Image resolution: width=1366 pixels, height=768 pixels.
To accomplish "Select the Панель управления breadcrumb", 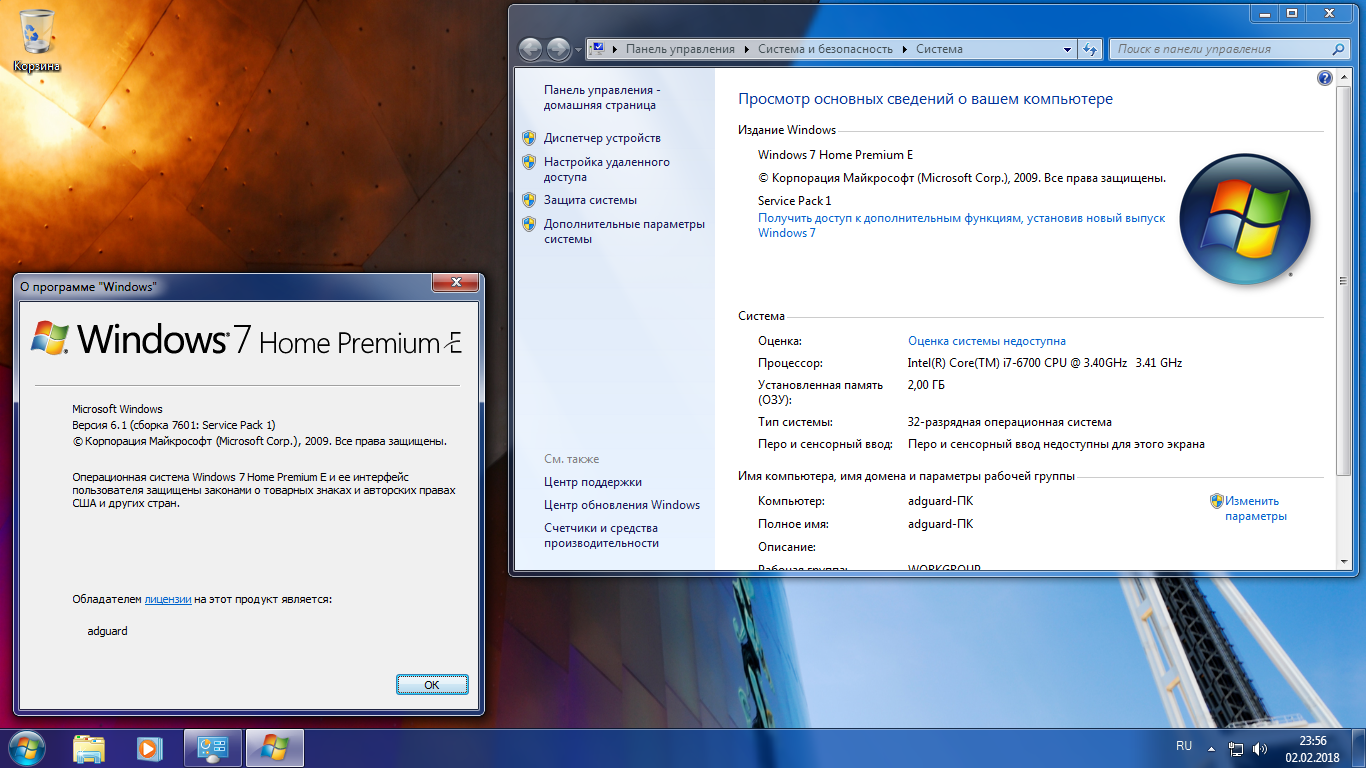I will tap(680, 49).
